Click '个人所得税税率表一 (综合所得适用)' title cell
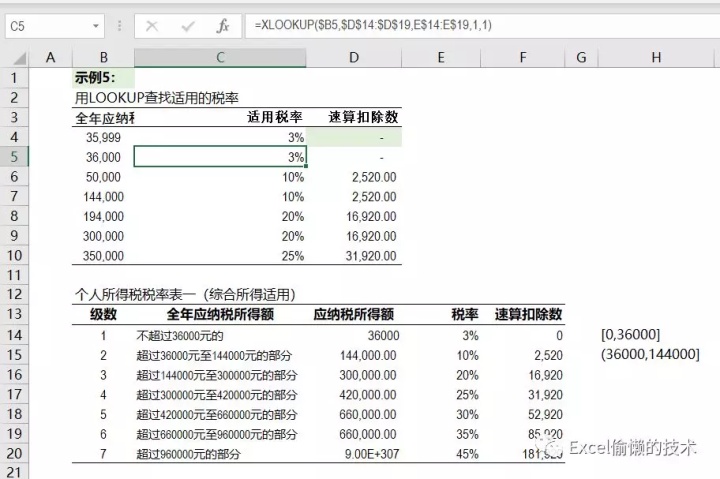The image size is (720, 479). 185,294
